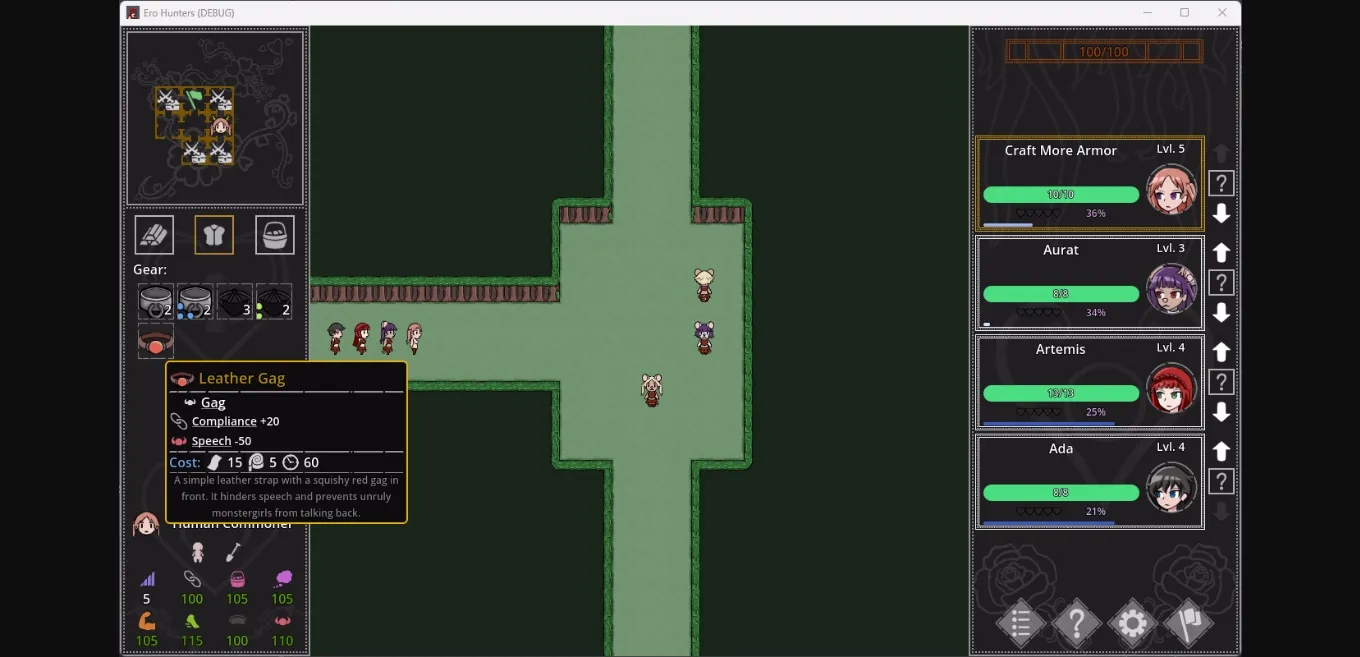
Task: Select the Leather Gag gear item
Action: [154, 340]
